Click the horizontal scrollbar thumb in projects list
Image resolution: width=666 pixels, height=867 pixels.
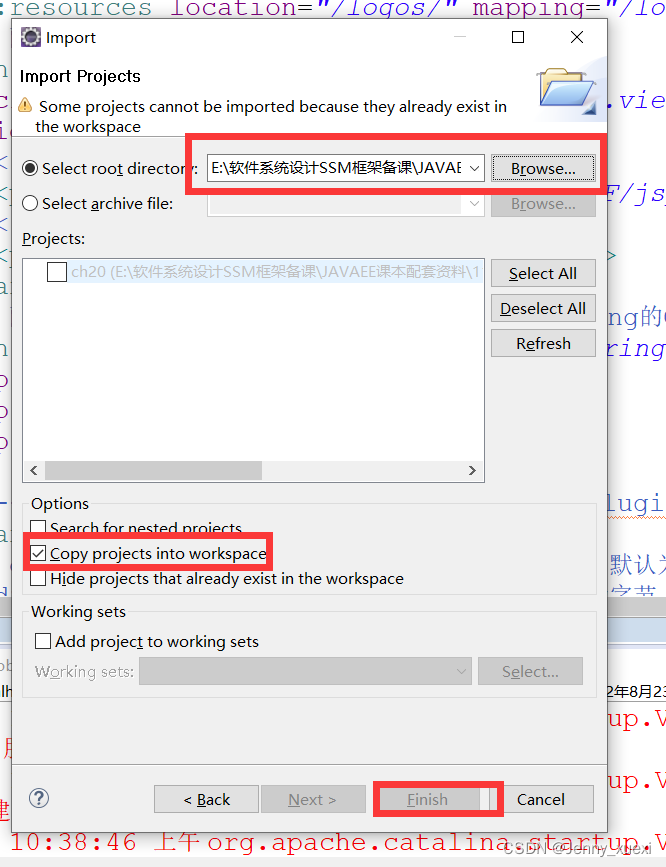pyautogui.click(x=153, y=470)
